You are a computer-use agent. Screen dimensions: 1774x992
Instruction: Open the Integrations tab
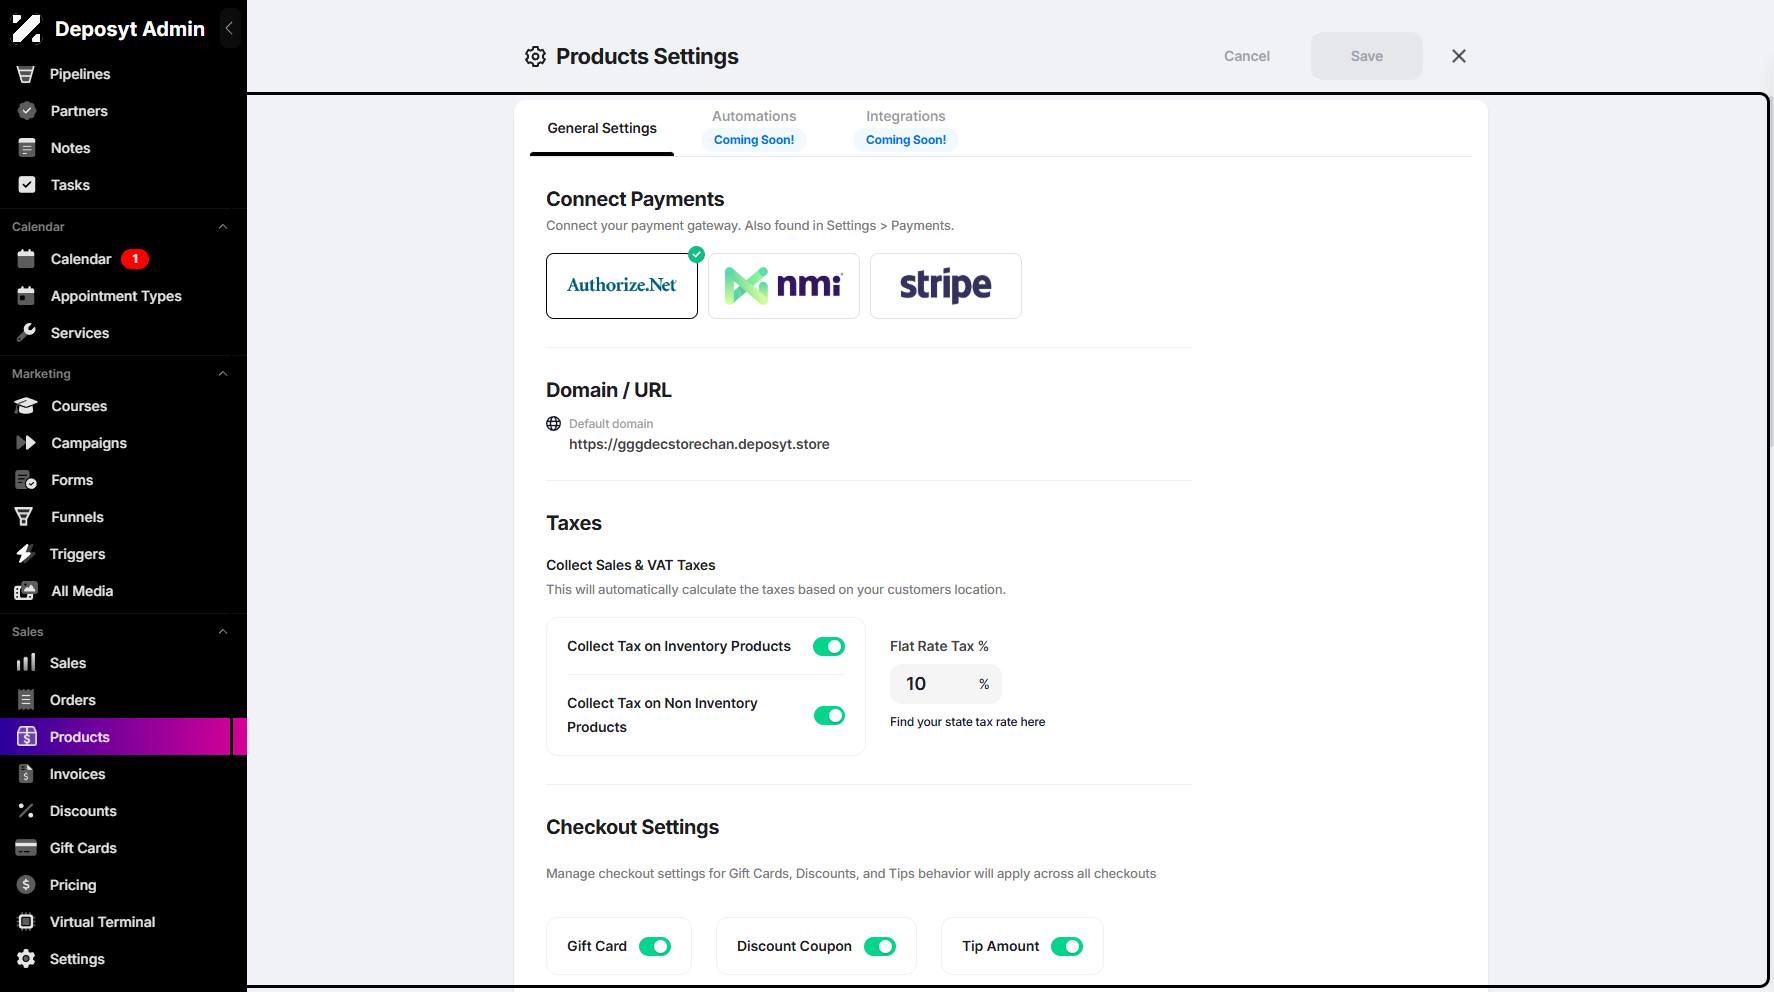[906, 128]
